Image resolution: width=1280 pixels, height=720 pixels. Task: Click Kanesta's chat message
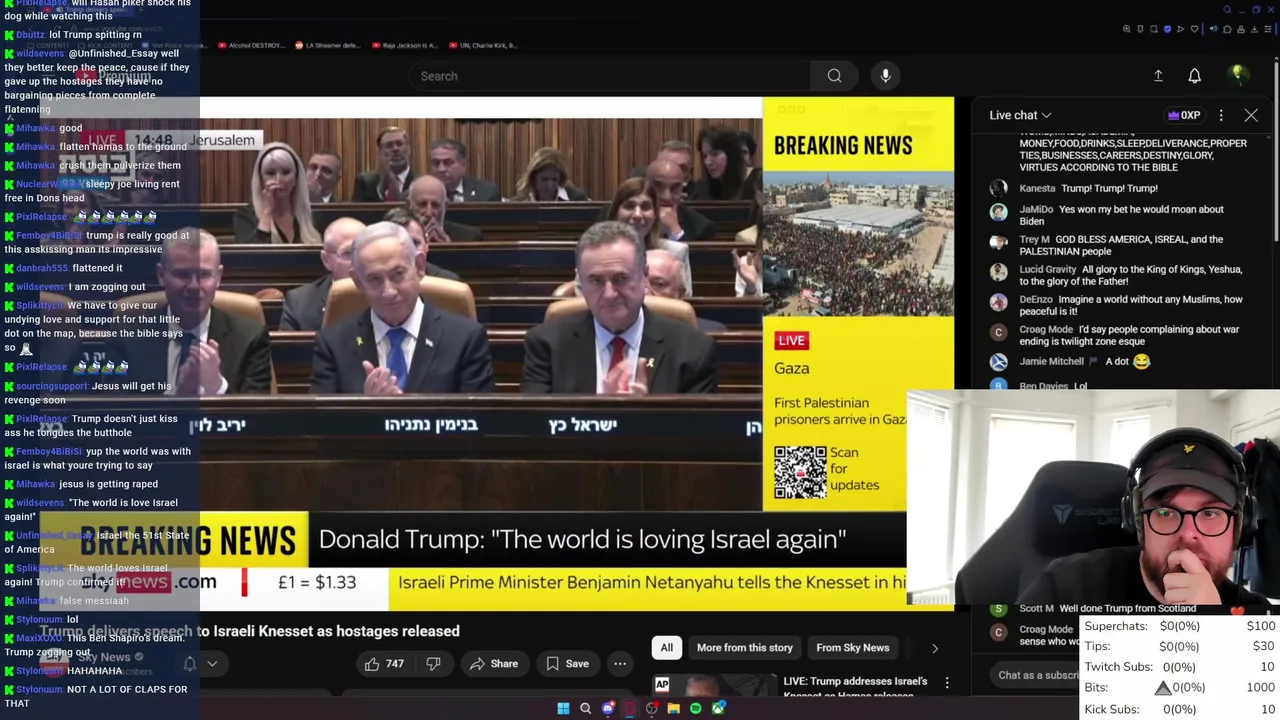click(1088, 188)
